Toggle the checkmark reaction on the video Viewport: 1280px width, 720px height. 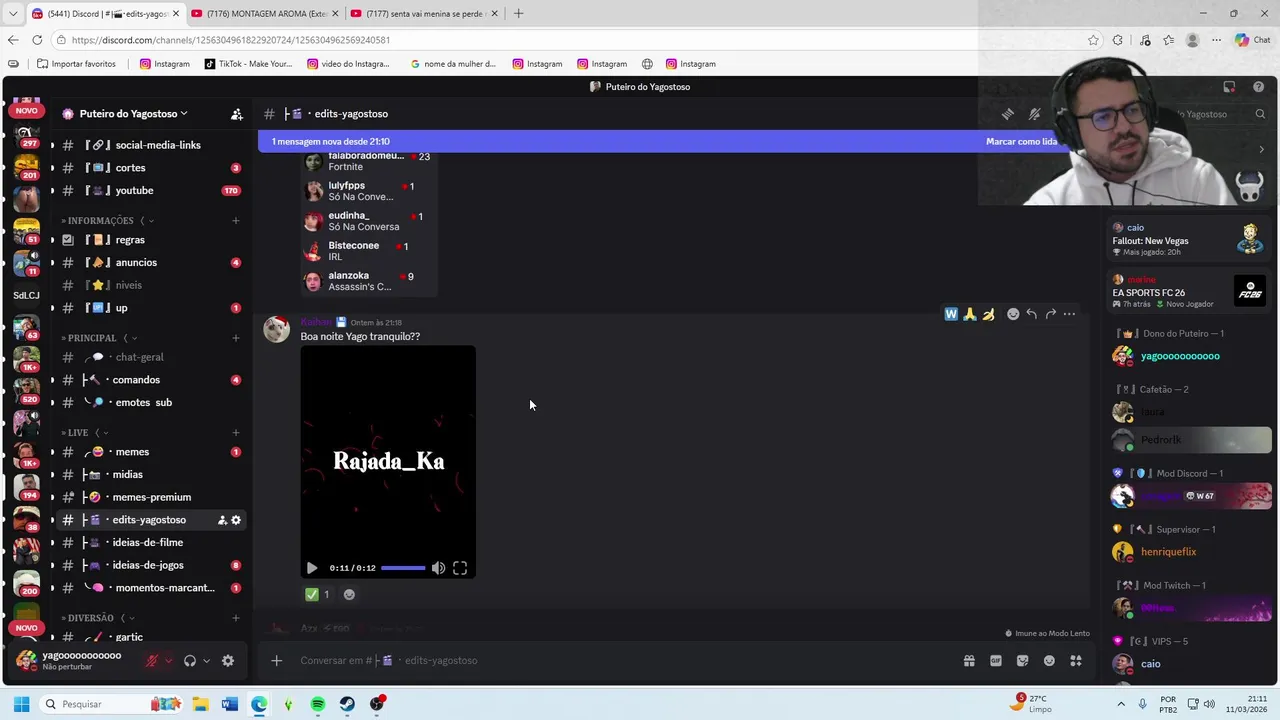tap(318, 594)
